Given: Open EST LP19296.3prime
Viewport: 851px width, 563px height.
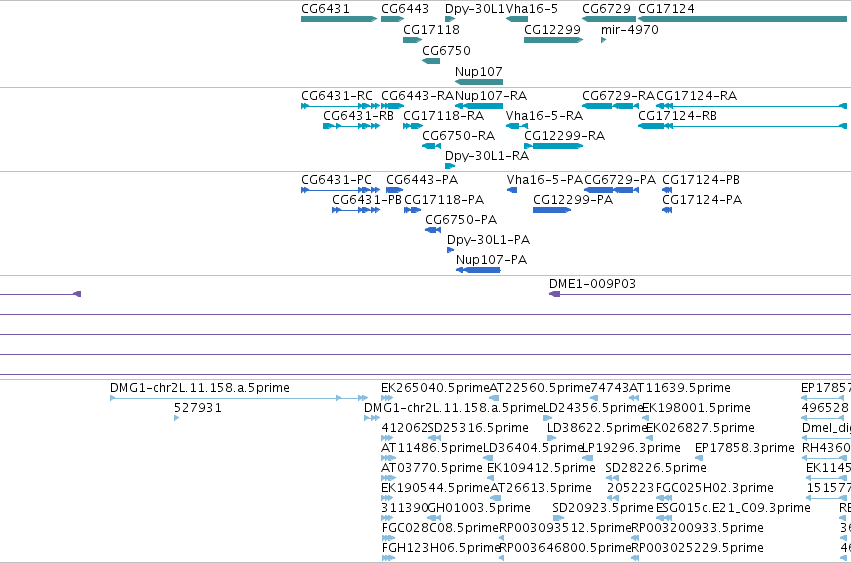Looking at the screenshot, I should point(631,448).
